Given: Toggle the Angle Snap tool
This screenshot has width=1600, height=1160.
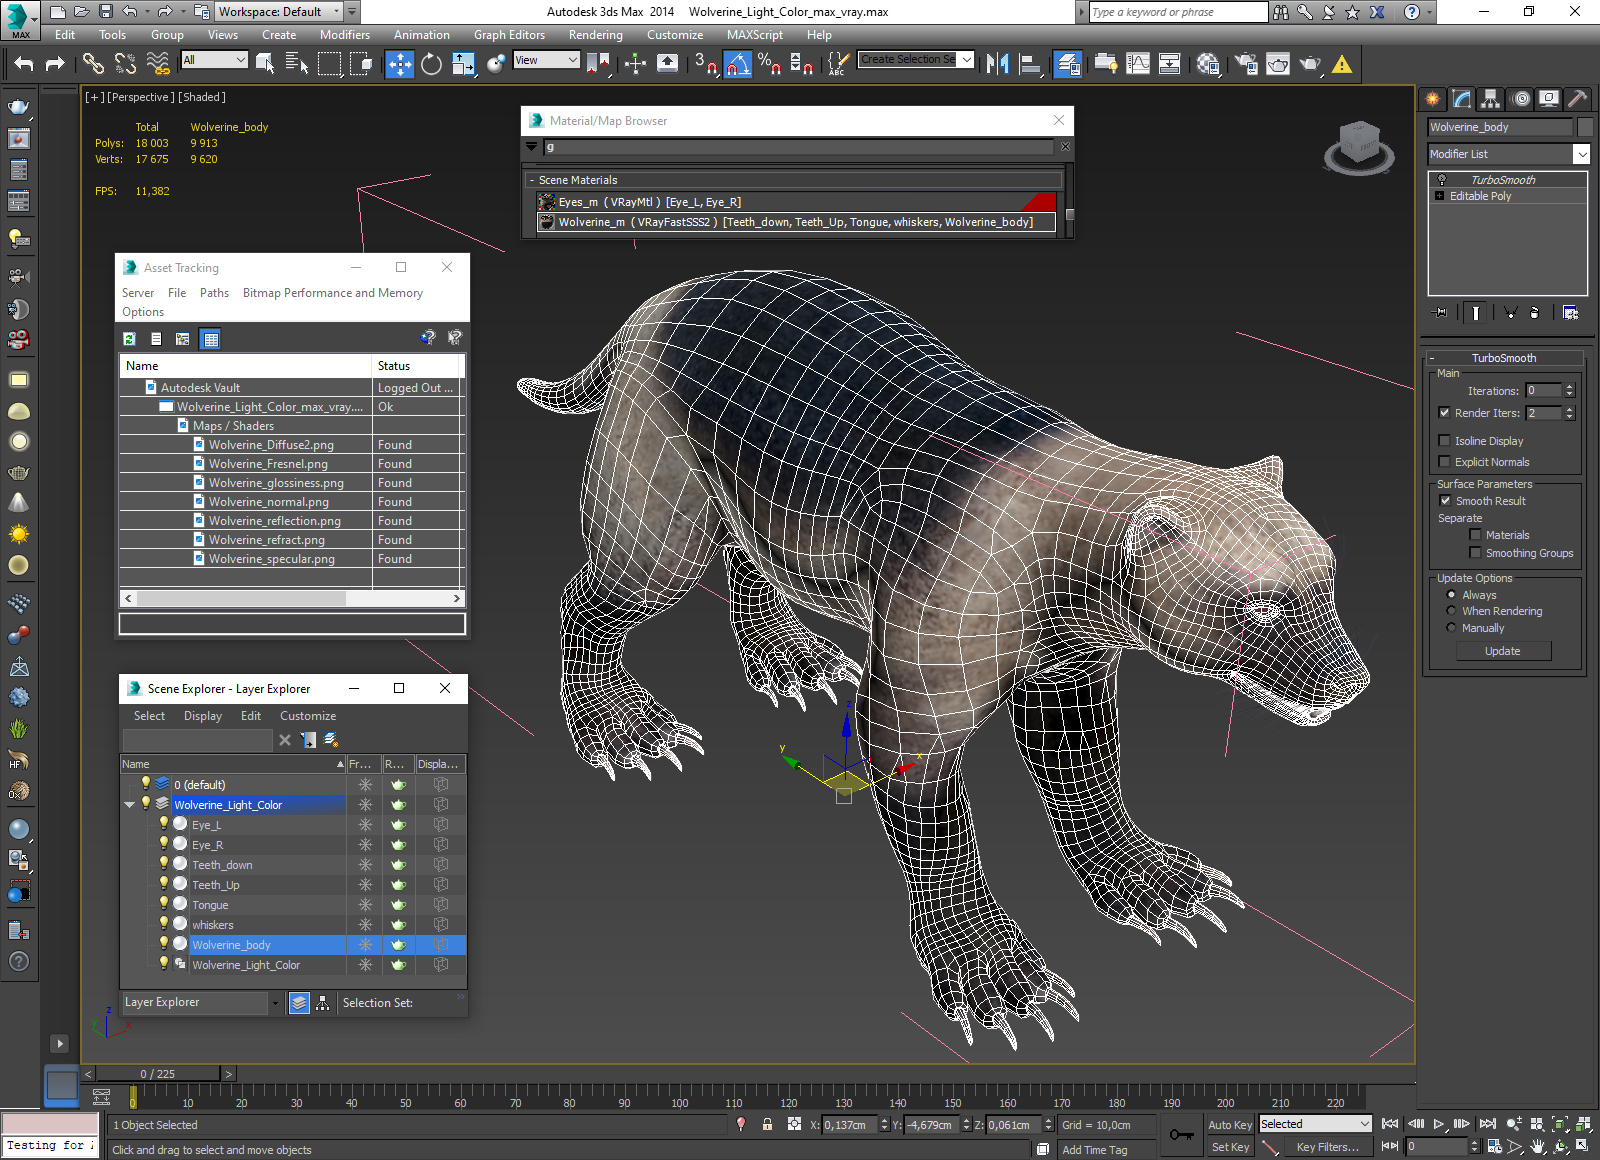Looking at the screenshot, I should click(737, 64).
